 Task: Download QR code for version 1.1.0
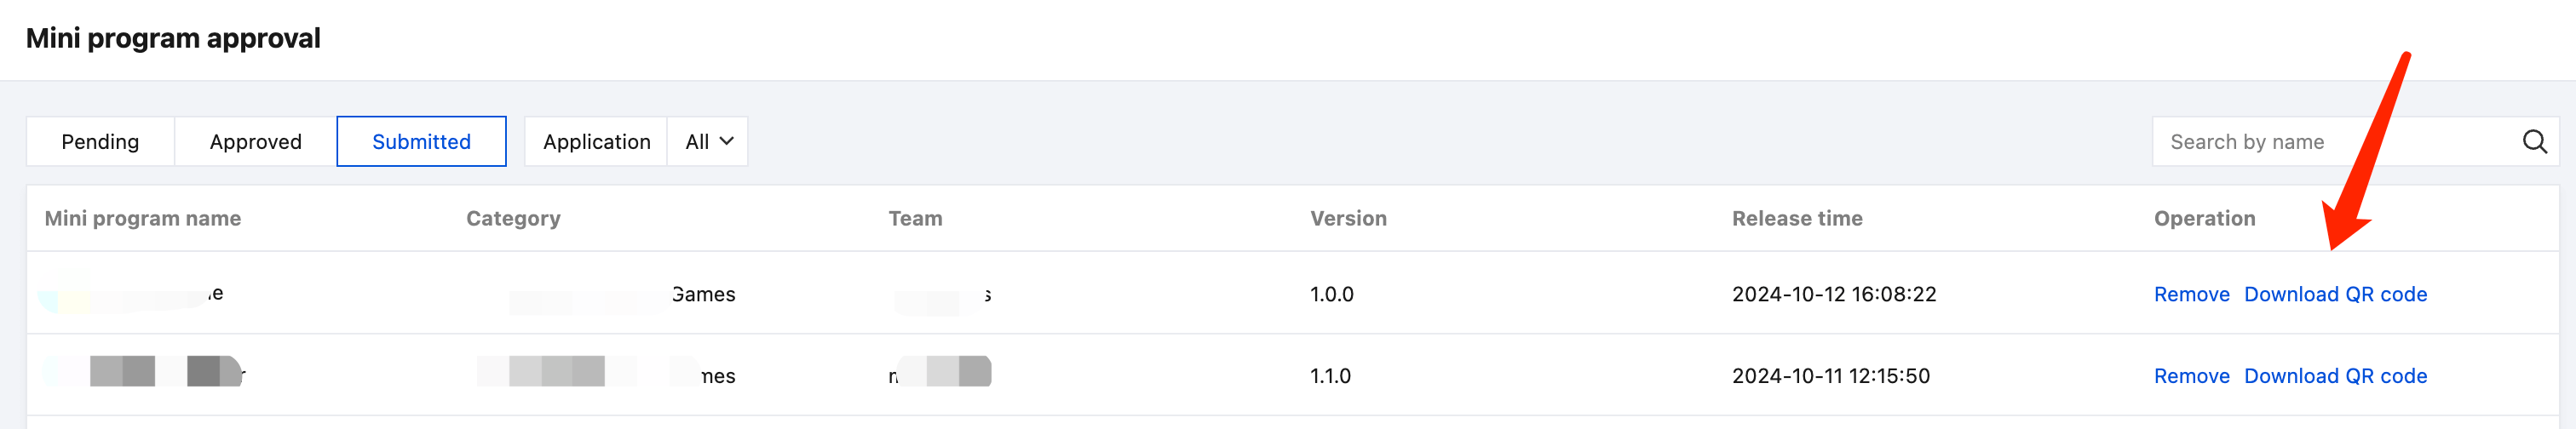tap(2335, 376)
